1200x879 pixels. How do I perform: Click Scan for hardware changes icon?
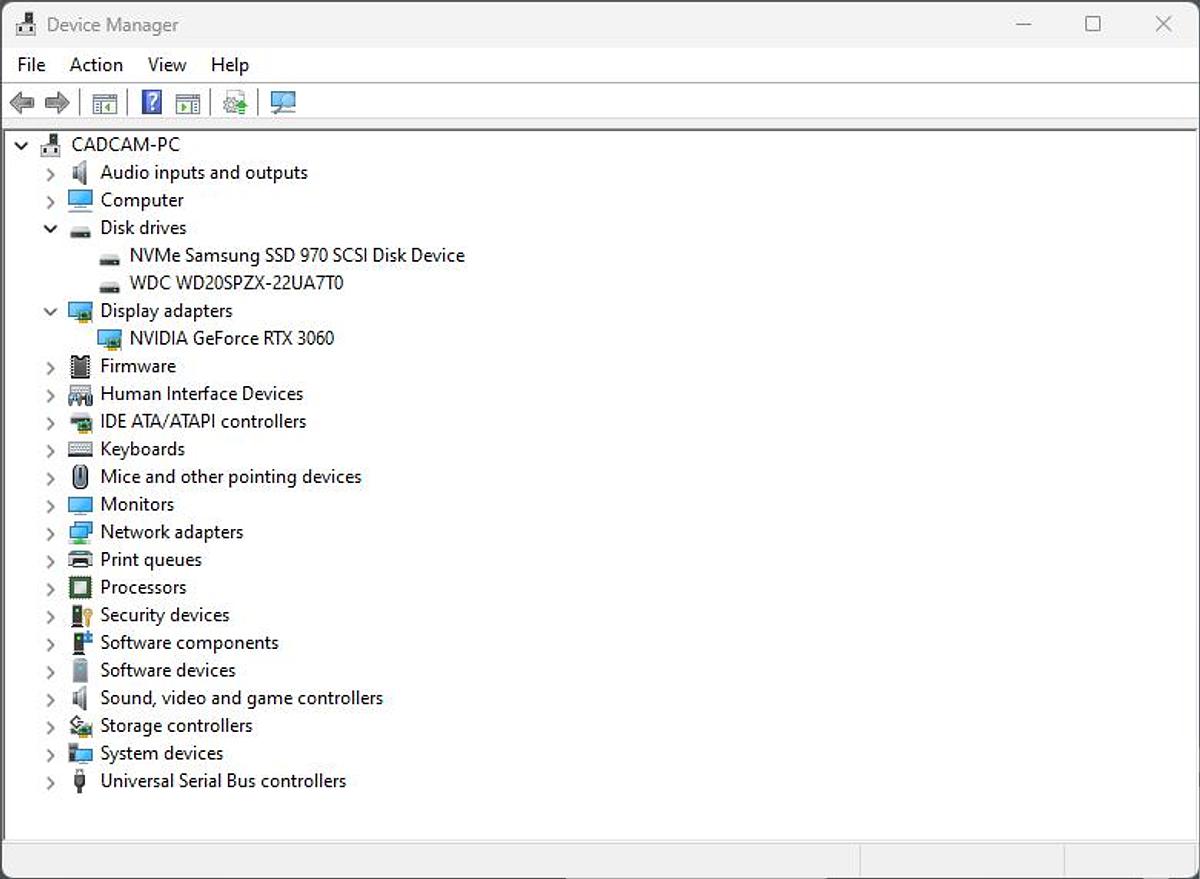coord(283,103)
